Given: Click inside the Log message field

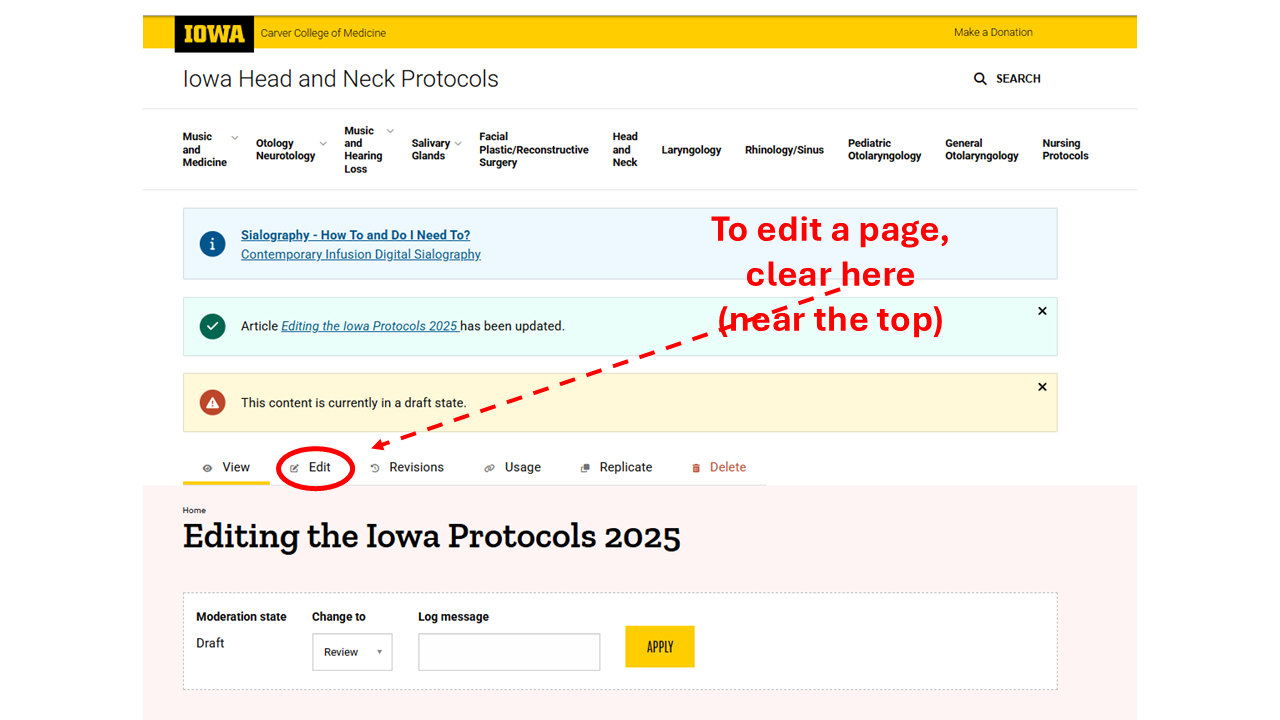Looking at the screenshot, I should [508, 651].
